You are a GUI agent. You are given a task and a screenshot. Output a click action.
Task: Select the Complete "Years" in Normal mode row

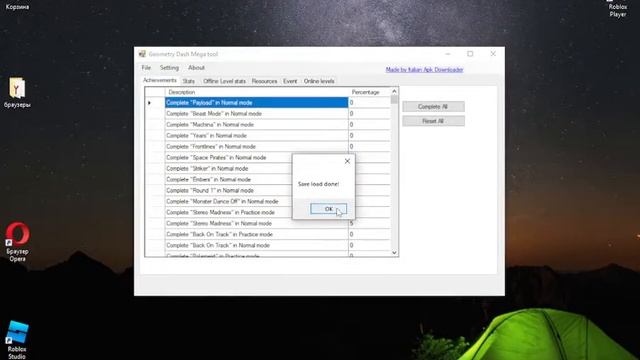256,136
